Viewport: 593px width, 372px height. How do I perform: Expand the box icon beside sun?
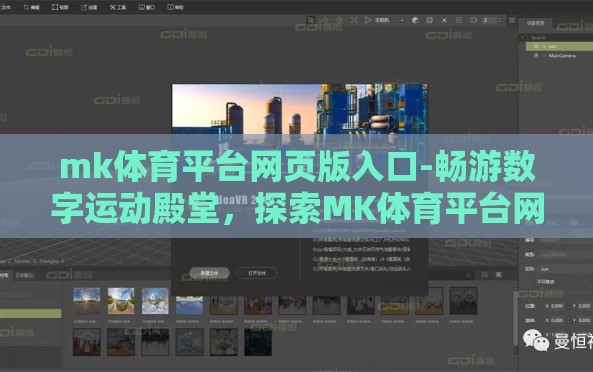click(536, 46)
